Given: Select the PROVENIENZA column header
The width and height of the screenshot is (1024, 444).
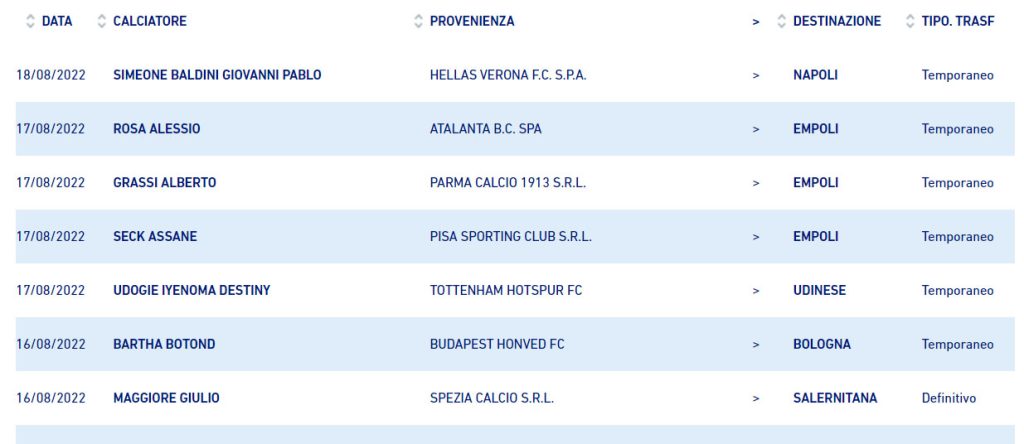Looking at the screenshot, I should click(x=472, y=22).
